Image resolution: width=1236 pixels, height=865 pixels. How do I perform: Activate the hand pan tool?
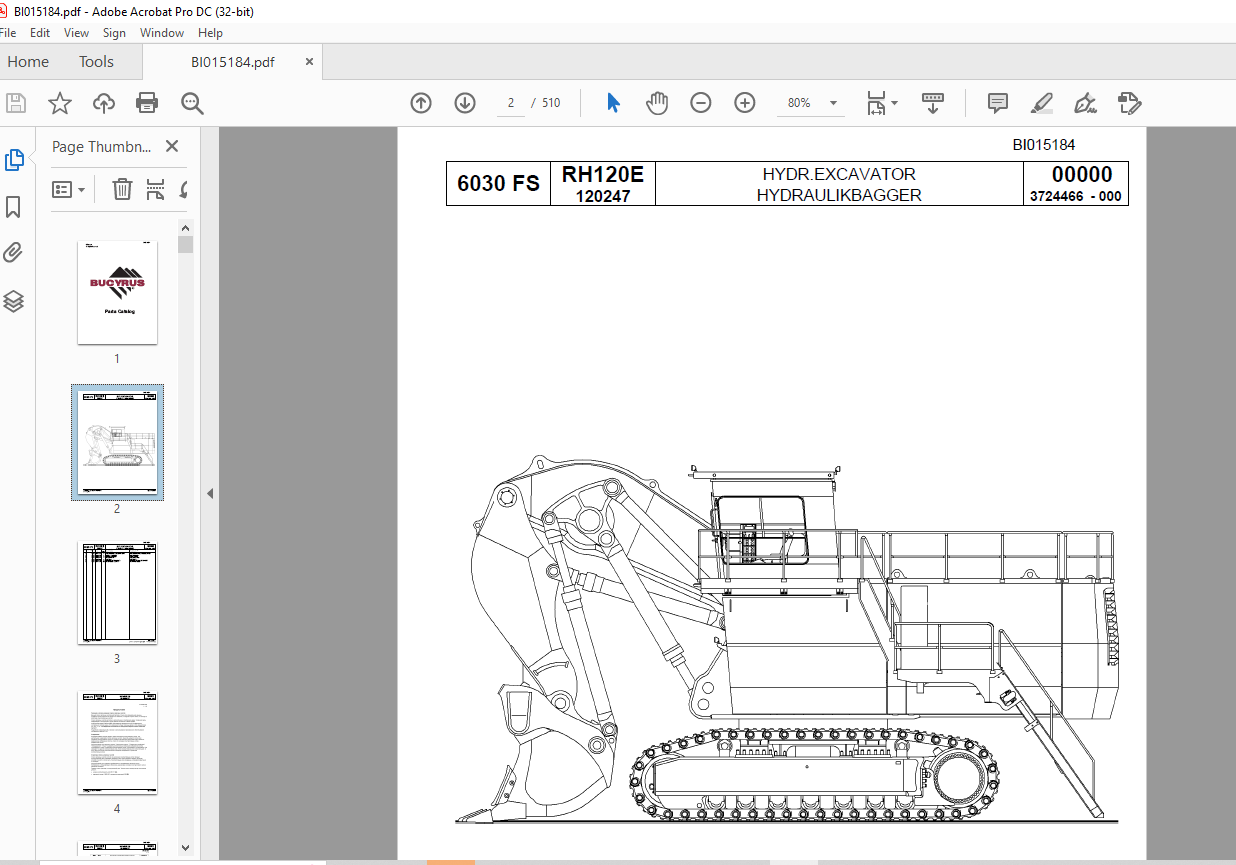[656, 103]
